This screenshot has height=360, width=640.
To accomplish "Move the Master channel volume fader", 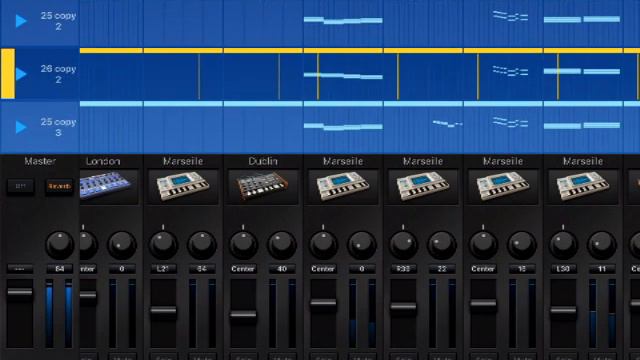I will [20, 292].
